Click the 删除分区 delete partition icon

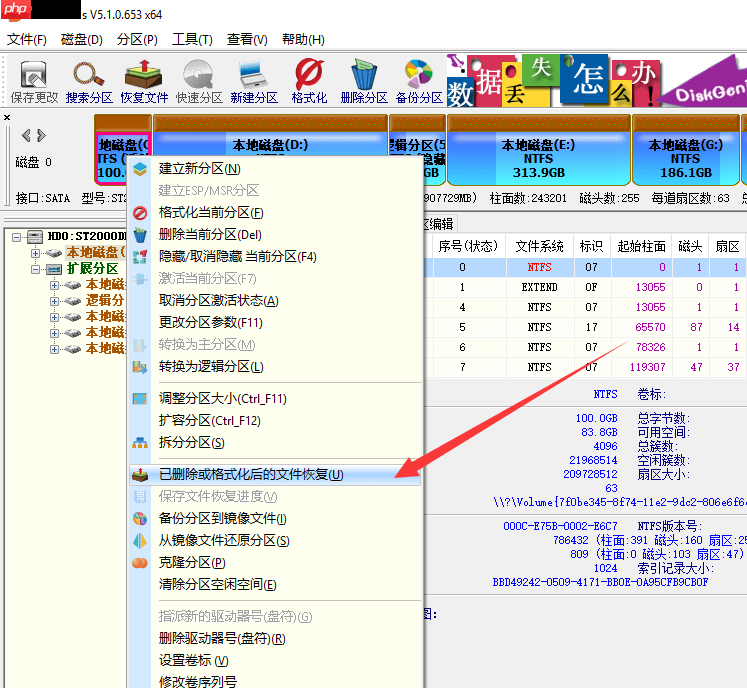tap(363, 80)
